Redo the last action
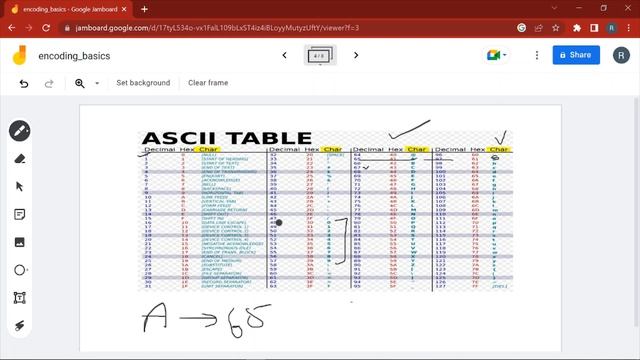The width and height of the screenshot is (640, 360). 49,83
